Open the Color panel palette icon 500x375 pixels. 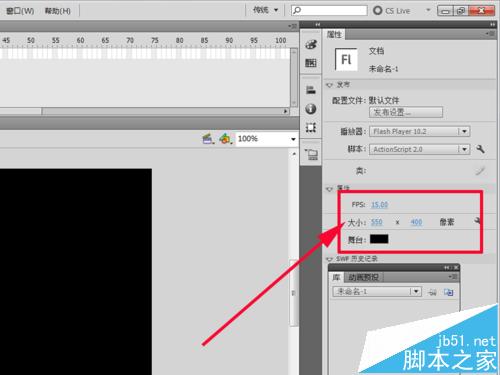311,44
